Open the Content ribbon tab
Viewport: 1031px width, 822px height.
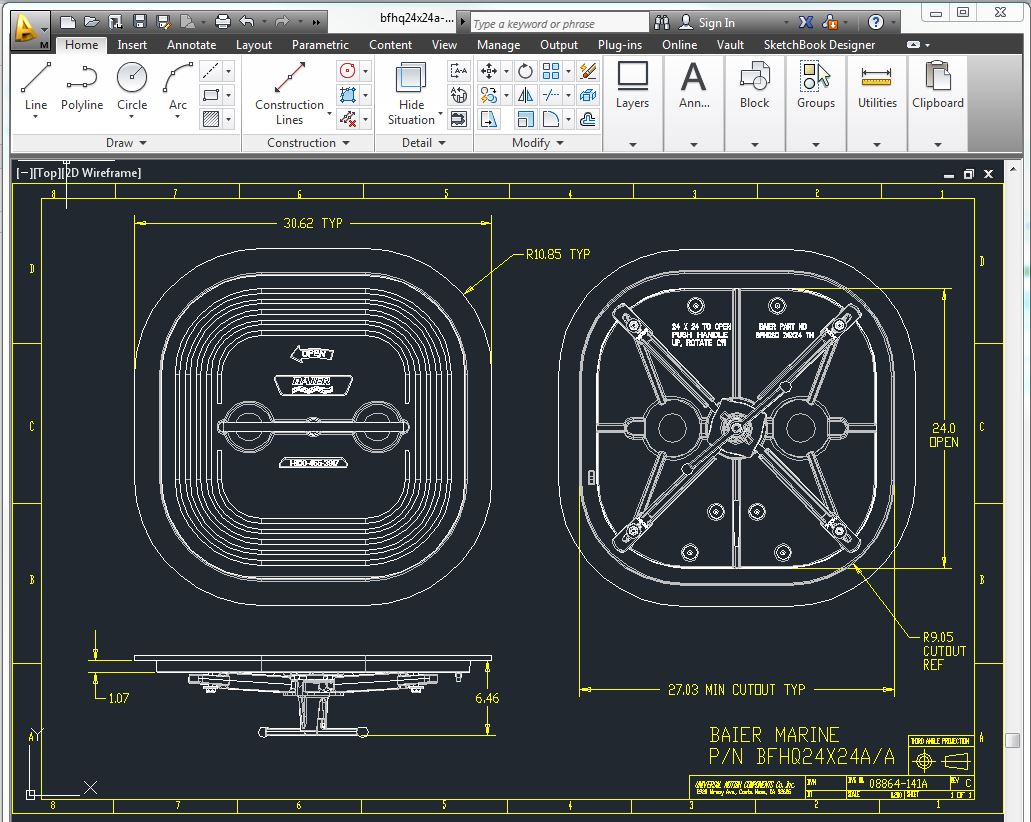click(390, 45)
